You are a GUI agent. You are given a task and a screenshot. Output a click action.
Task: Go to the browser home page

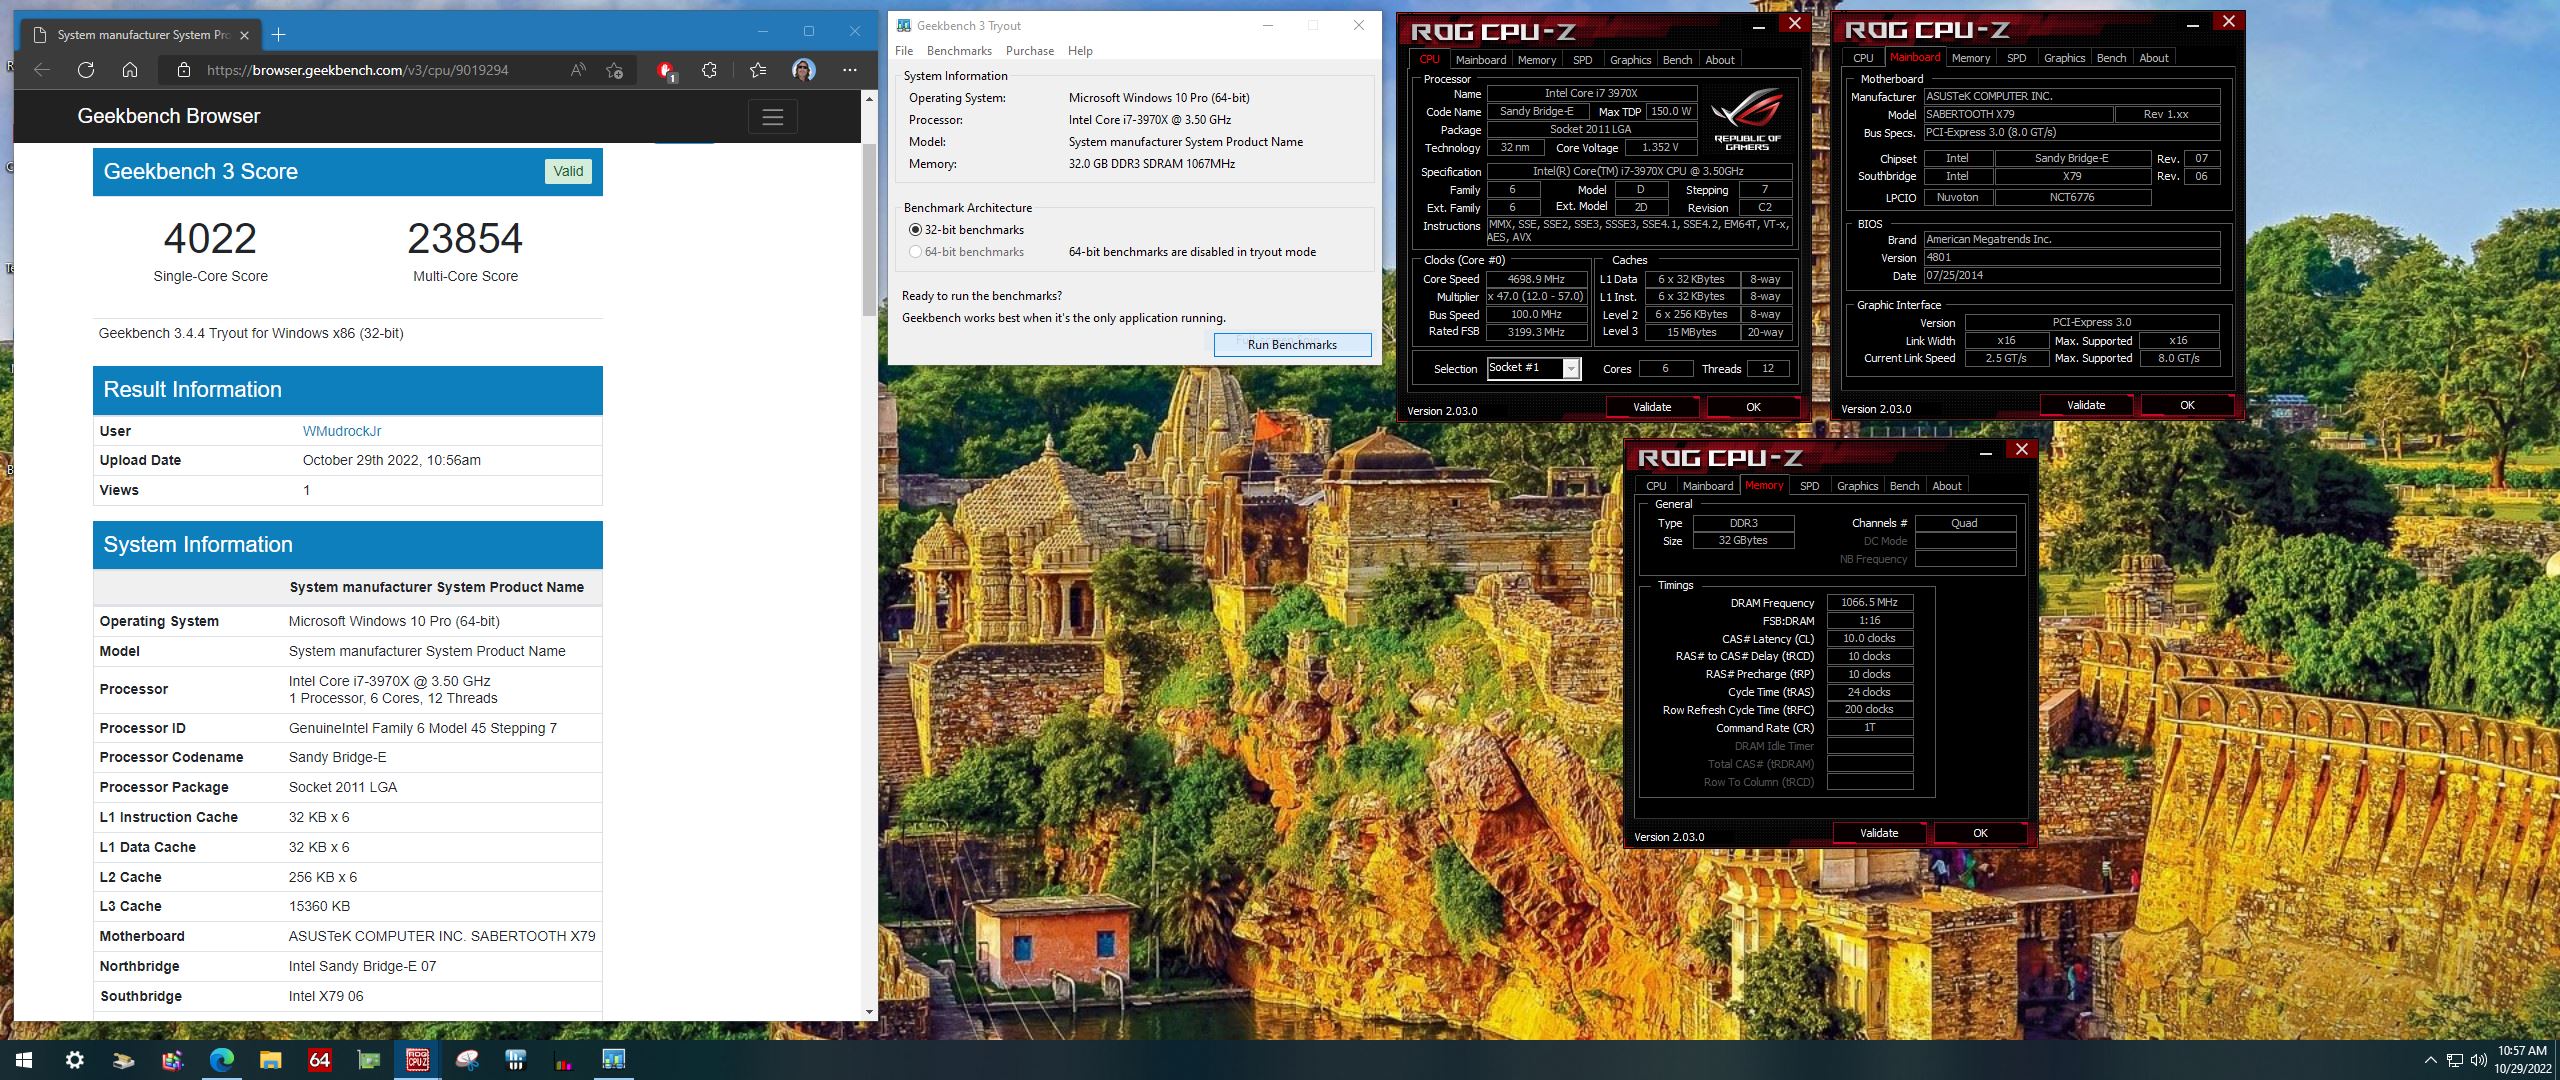(x=130, y=70)
